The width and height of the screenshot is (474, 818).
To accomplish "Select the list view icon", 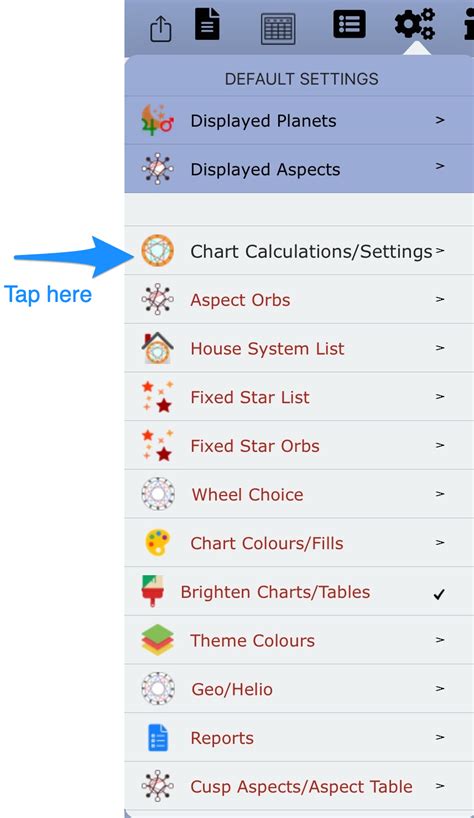I will [x=349, y=24].
